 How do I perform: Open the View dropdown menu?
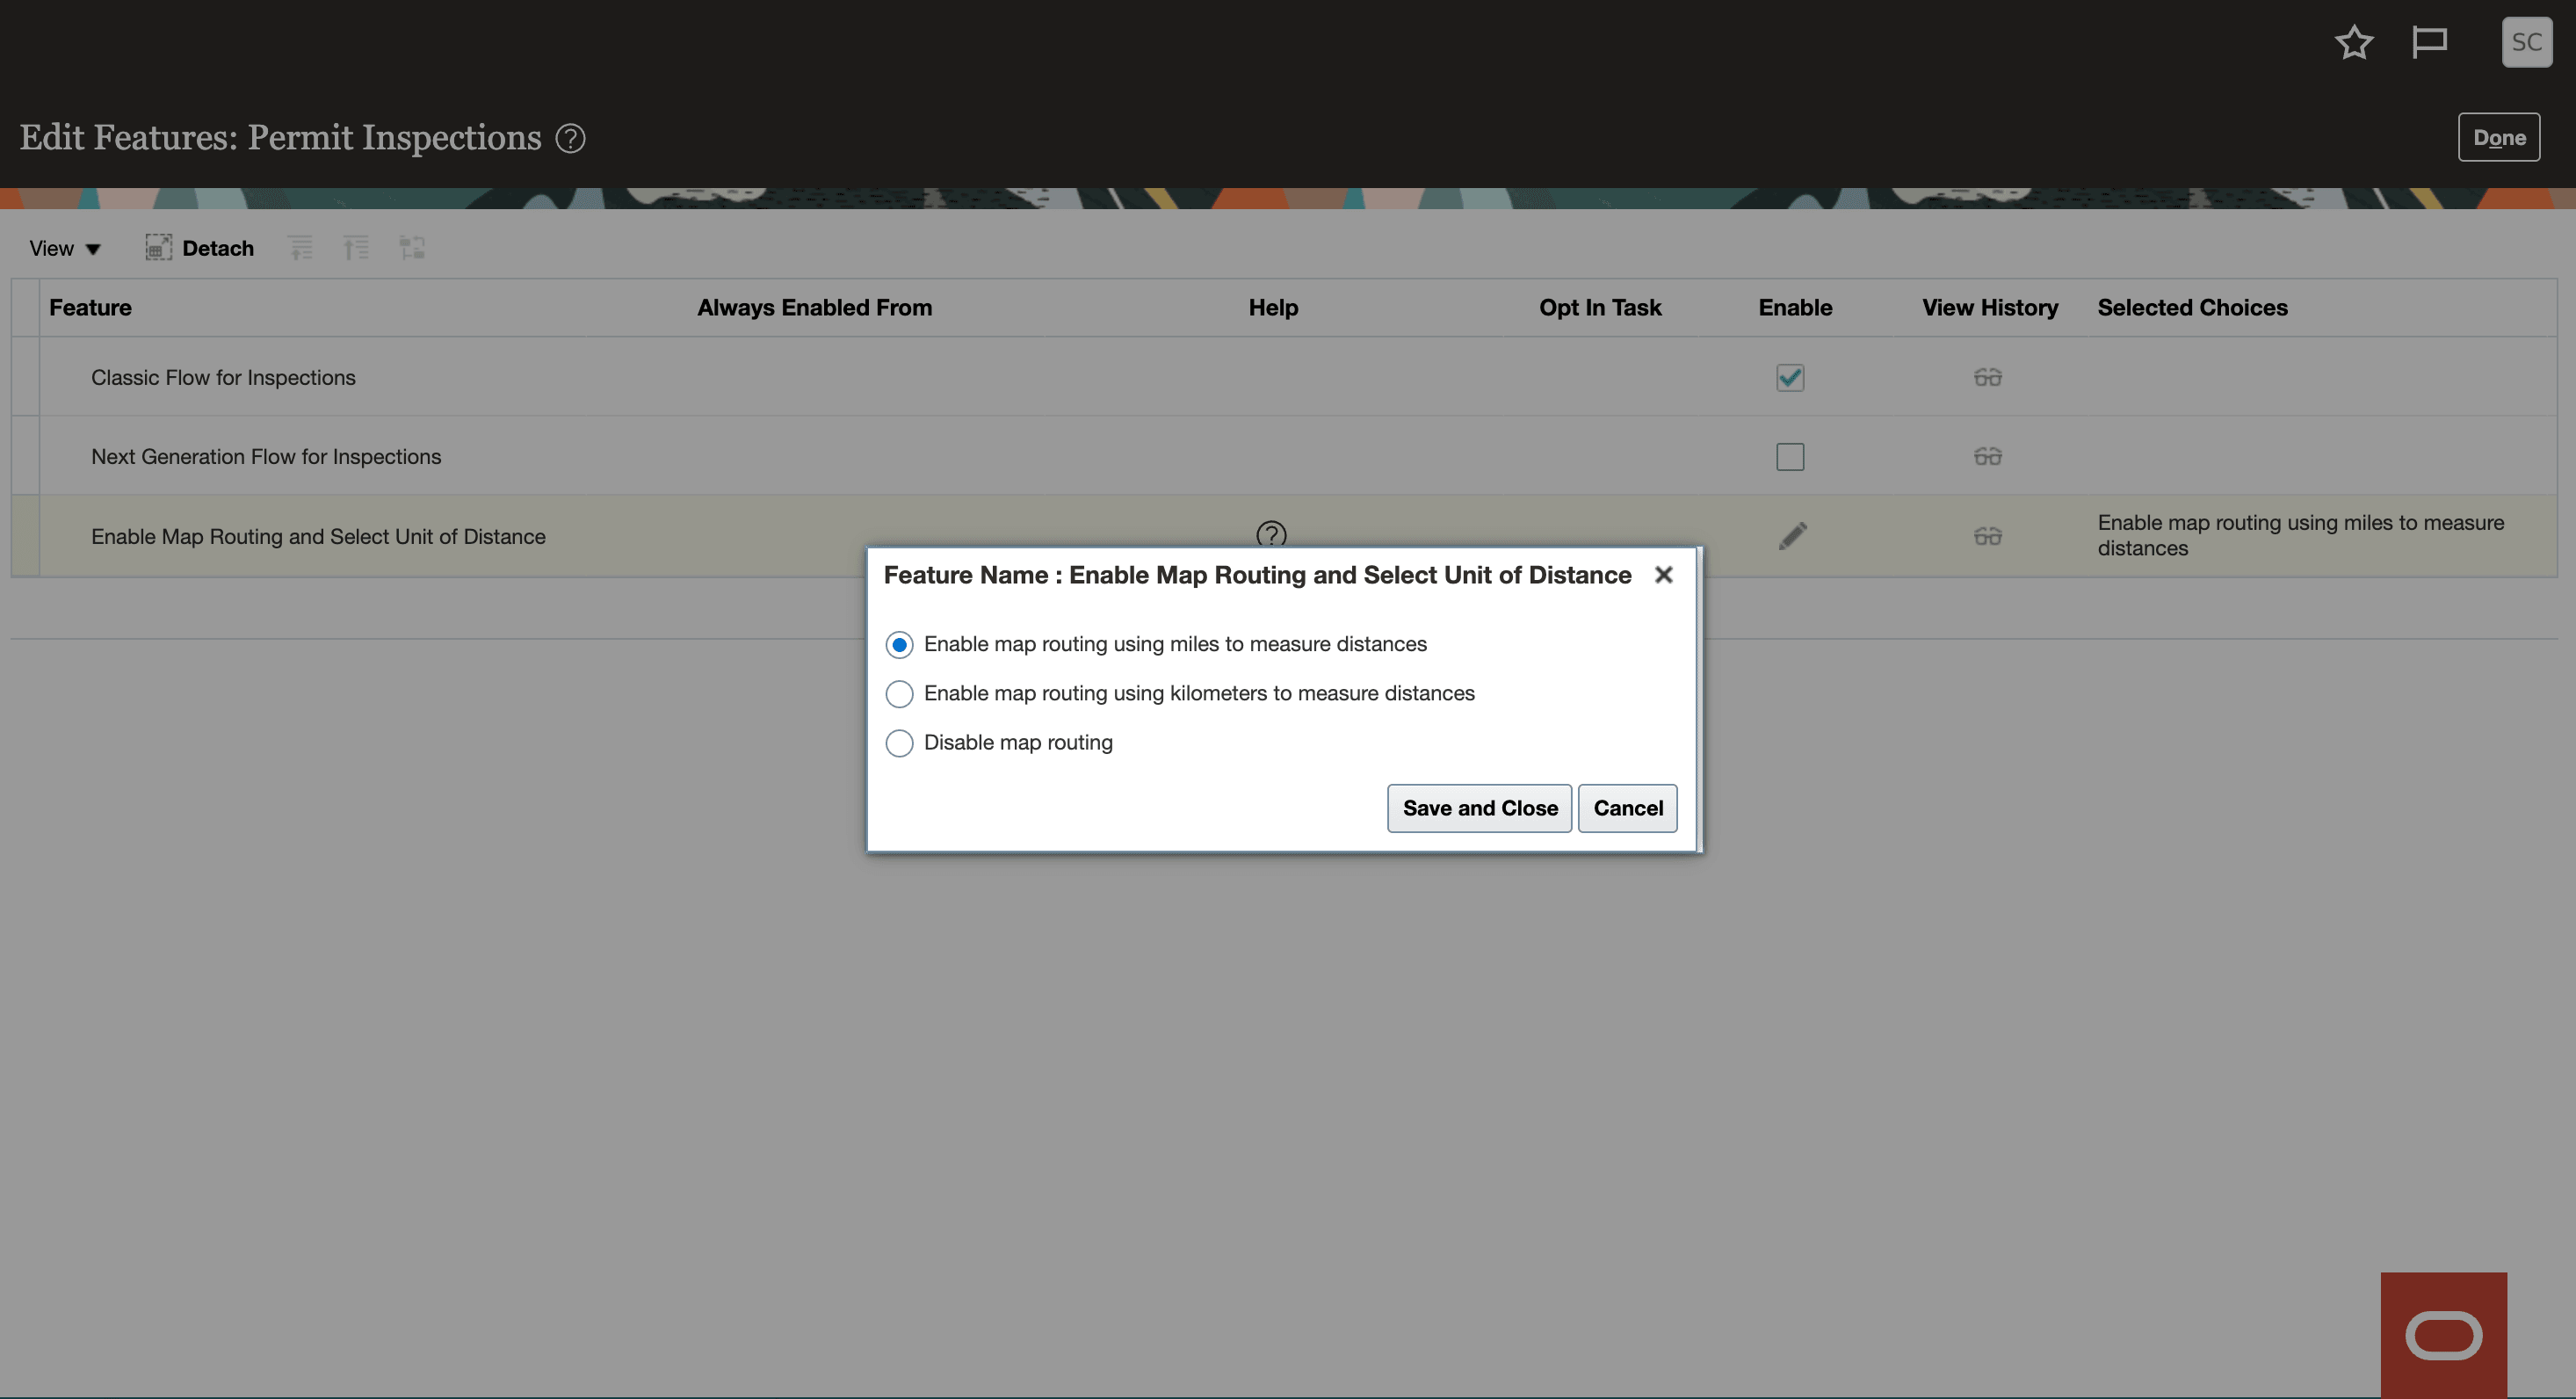coord(64,248)
